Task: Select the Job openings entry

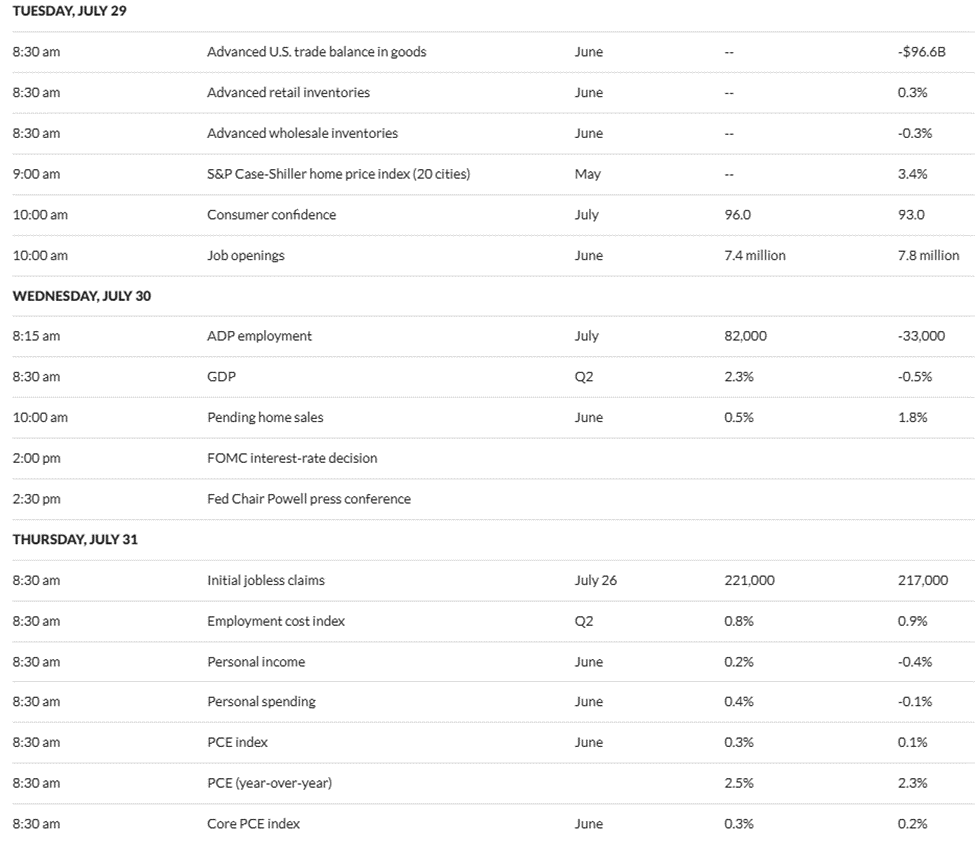Action: (246, 255)
